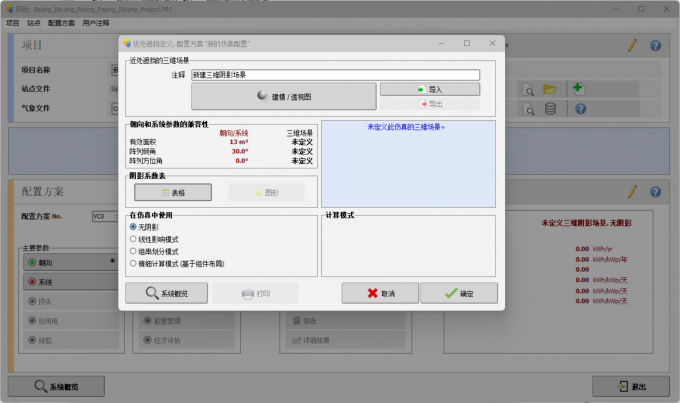Click the 未定义此仿真的三维场景 message text
This screenshot has height=403, width=680.
pos(406,127)
